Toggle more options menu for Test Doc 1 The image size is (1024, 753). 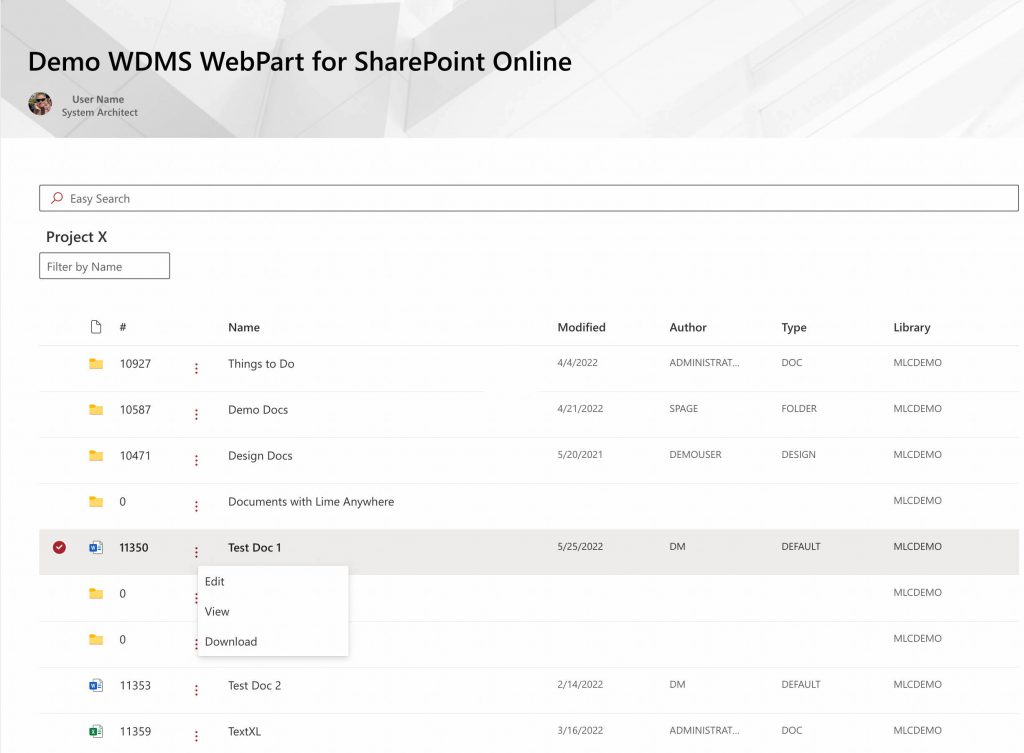(196, 553)
